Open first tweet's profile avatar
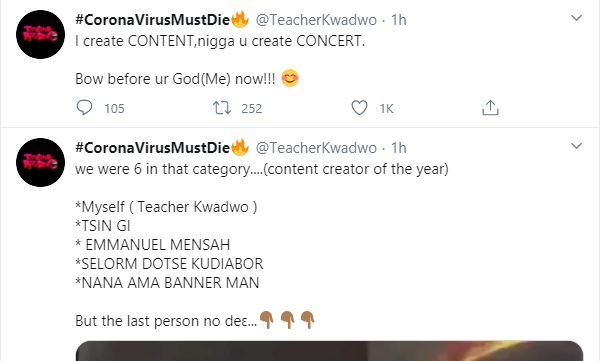This screenshot has width=602, height=361. click(40, 35)
